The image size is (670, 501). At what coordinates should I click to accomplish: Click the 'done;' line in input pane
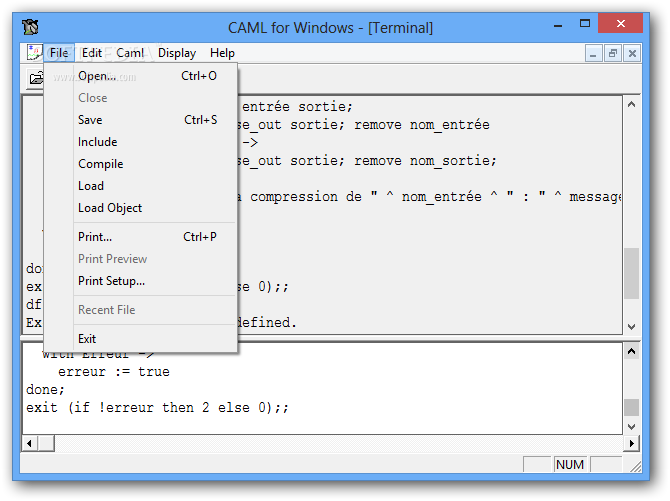(45, 390)
